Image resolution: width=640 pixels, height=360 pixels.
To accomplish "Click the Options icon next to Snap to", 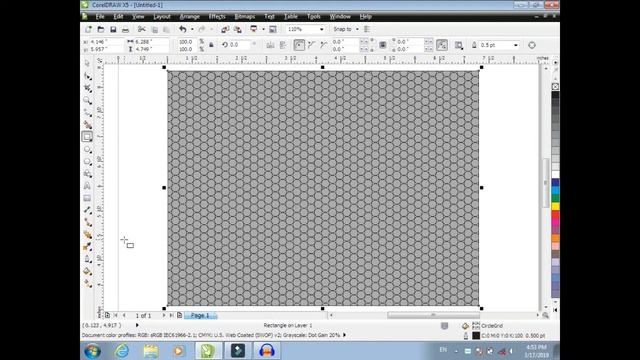I will [x=367, y=29].
